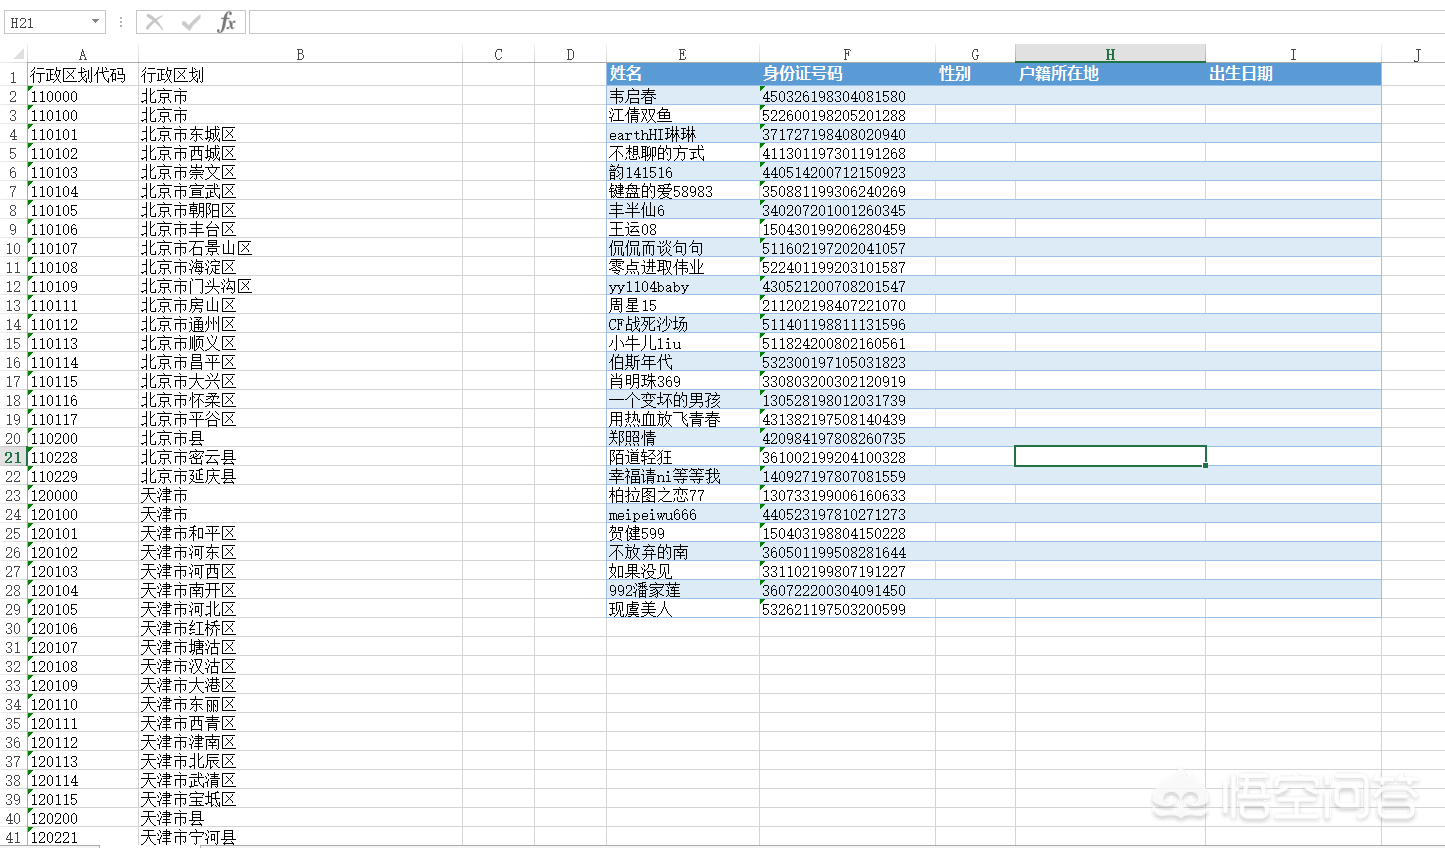Select the name cell yy1104baby

click(x=682, y=286)
